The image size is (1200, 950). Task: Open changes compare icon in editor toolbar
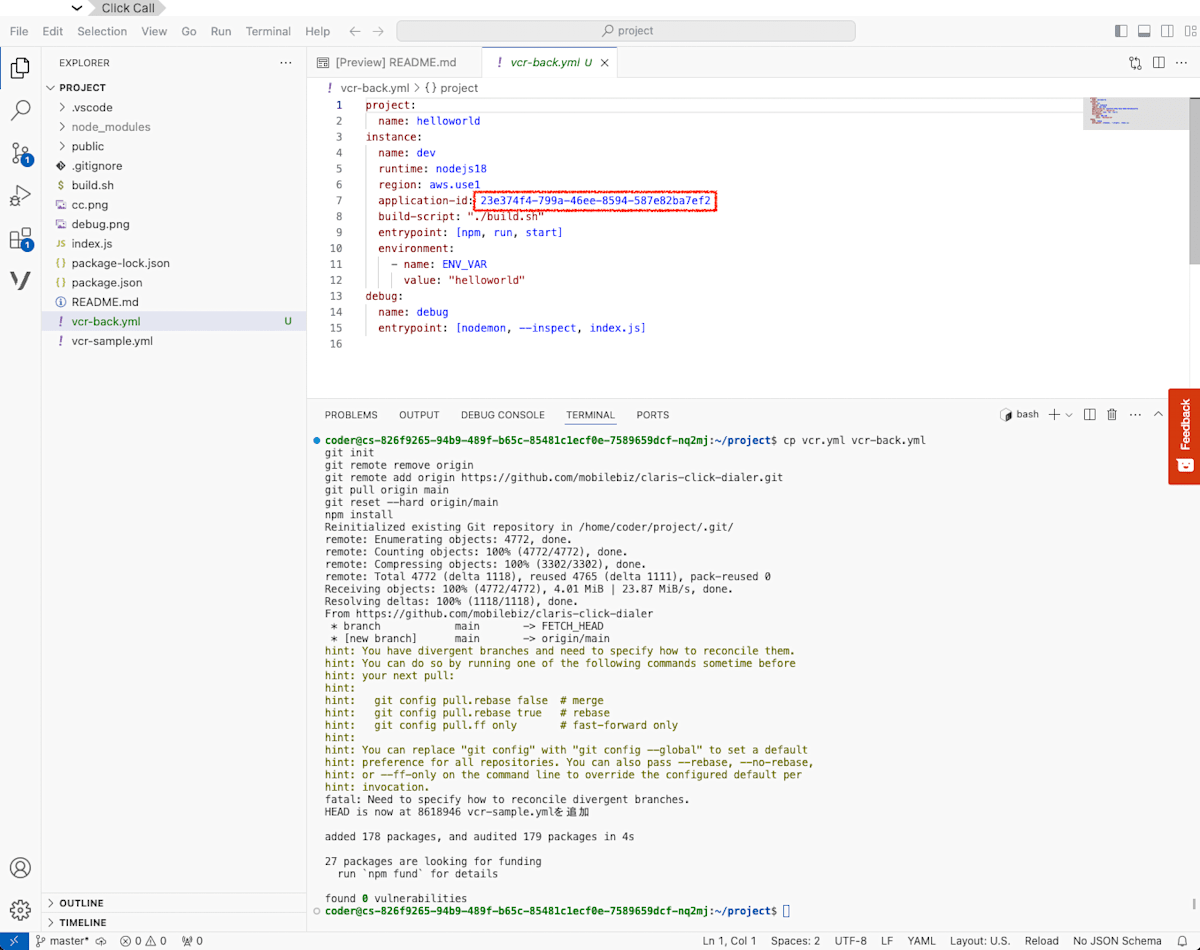pos(1135,62)
